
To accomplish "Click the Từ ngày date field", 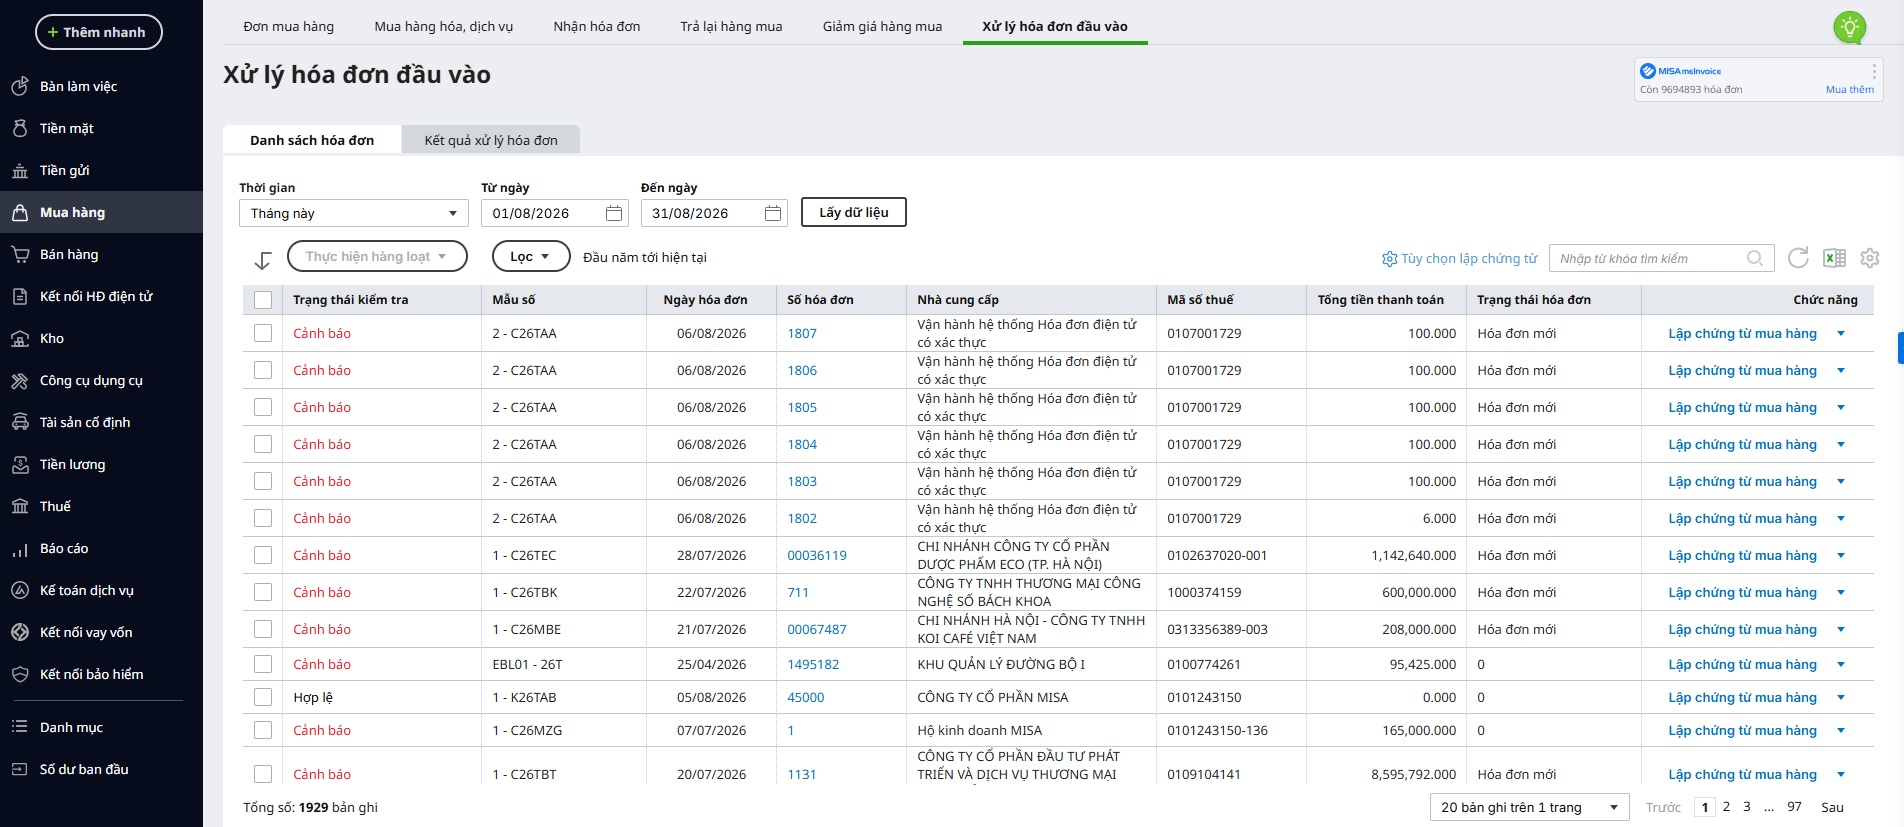I will point(555,213).
